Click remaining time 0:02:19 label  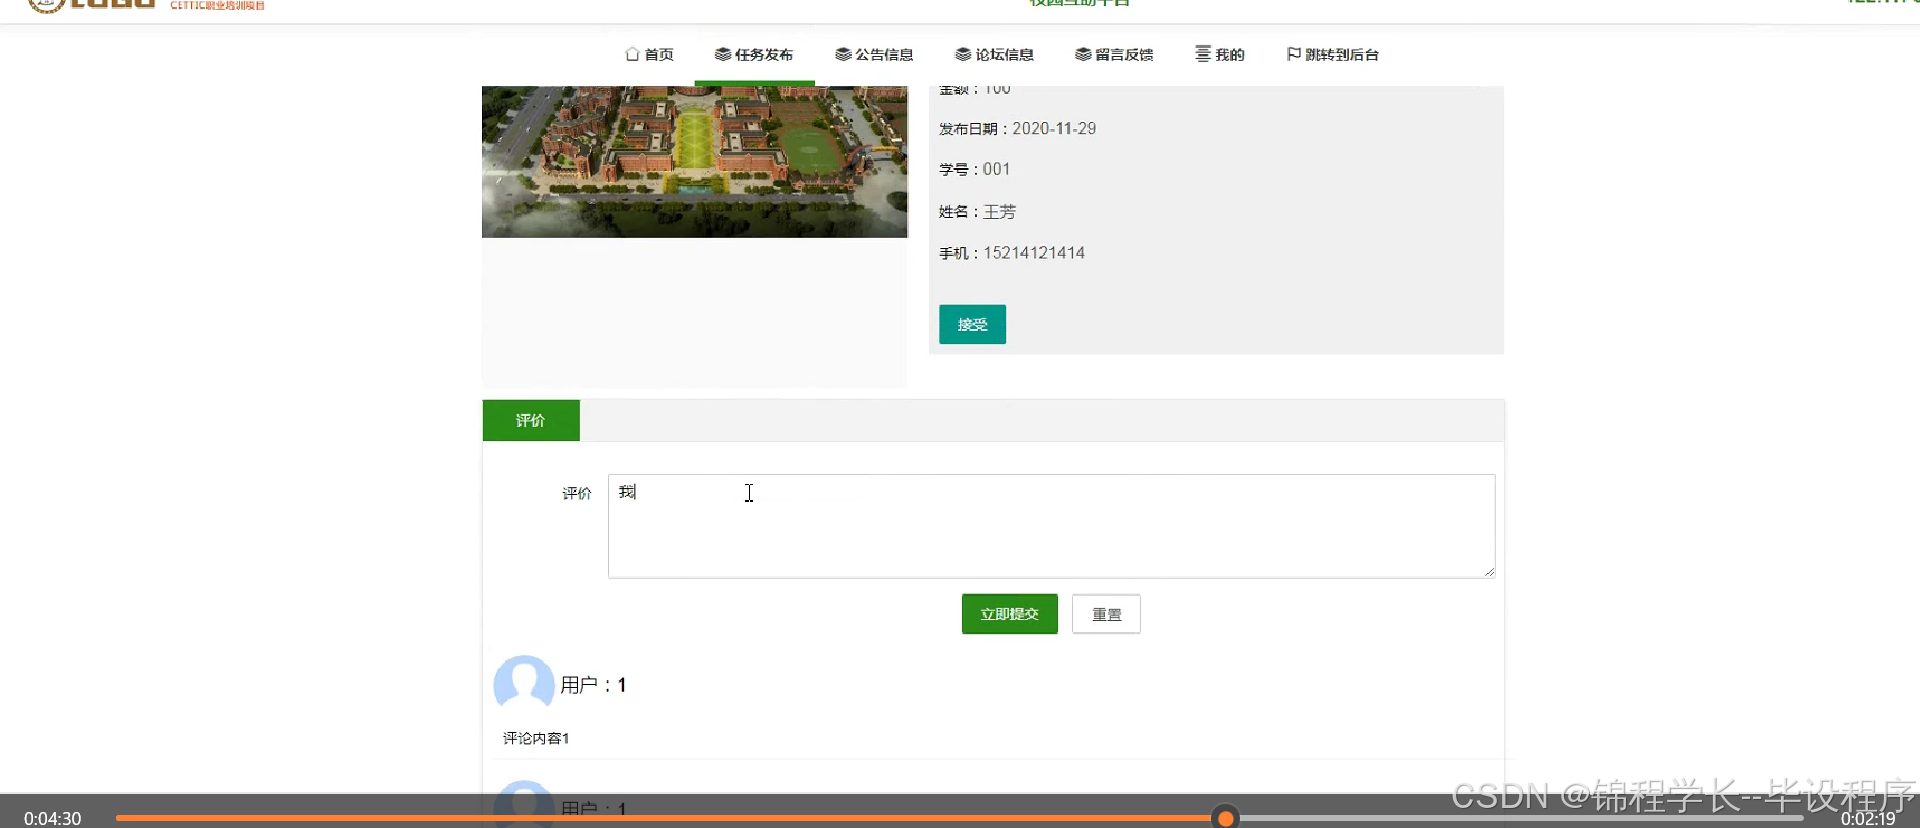point(1868,818)
